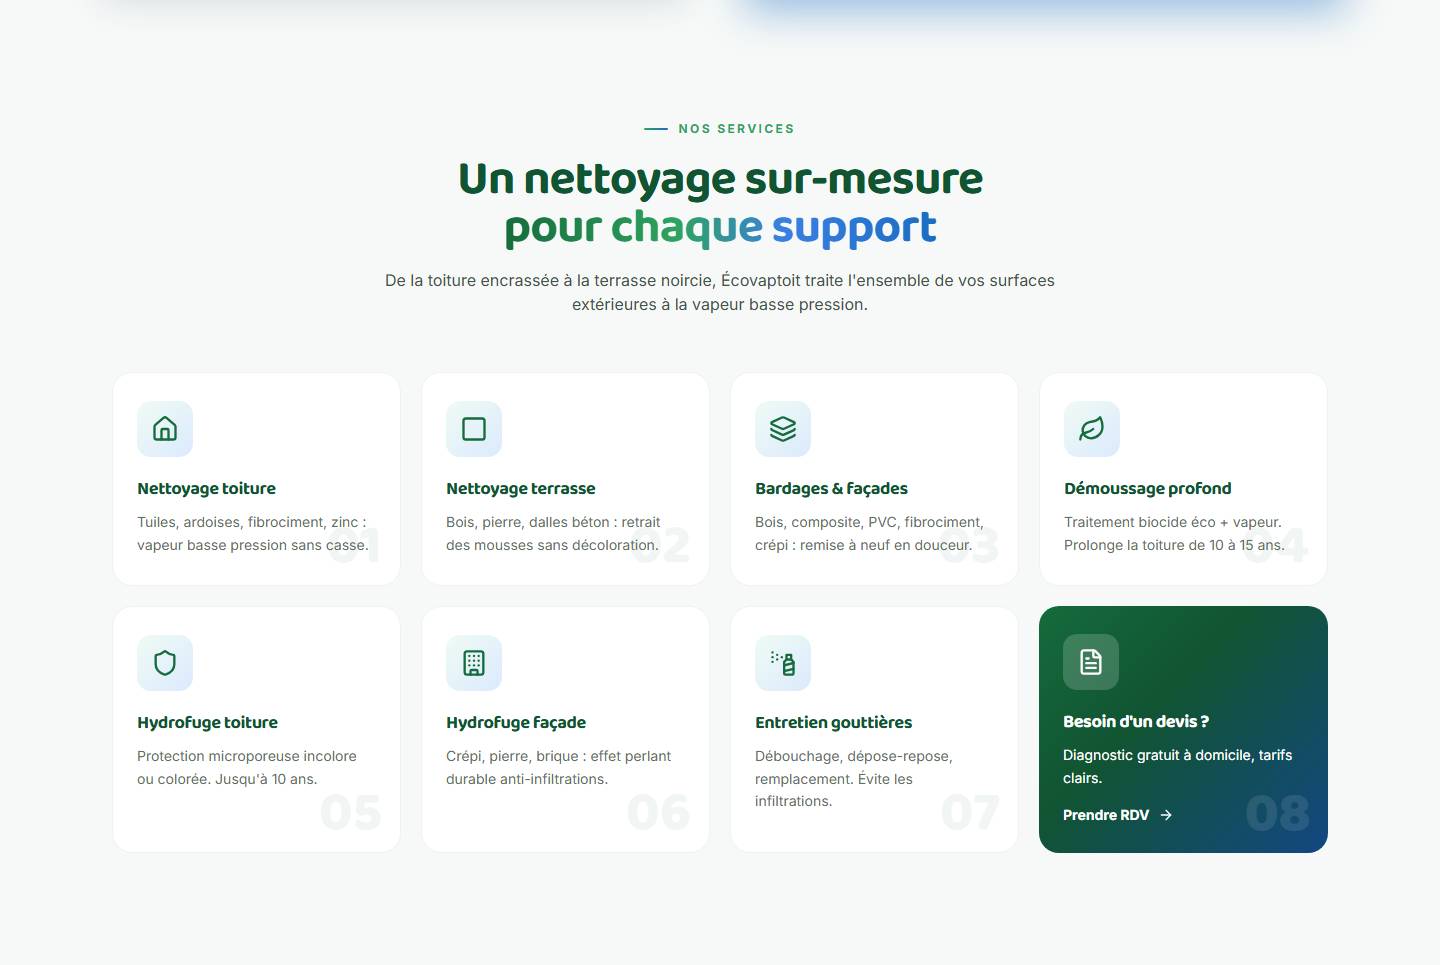Select the Entretien gouttières heading
The height and width of the screenshot is (965, 1440).
coord(833,722)
